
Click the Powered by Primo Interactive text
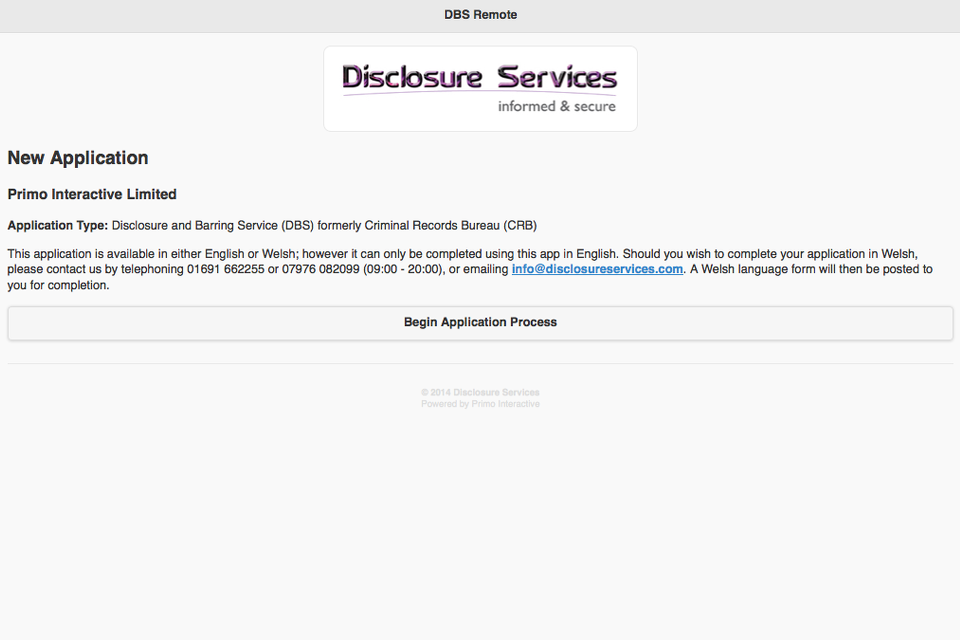pyautogui.click(x=480, y=404)
